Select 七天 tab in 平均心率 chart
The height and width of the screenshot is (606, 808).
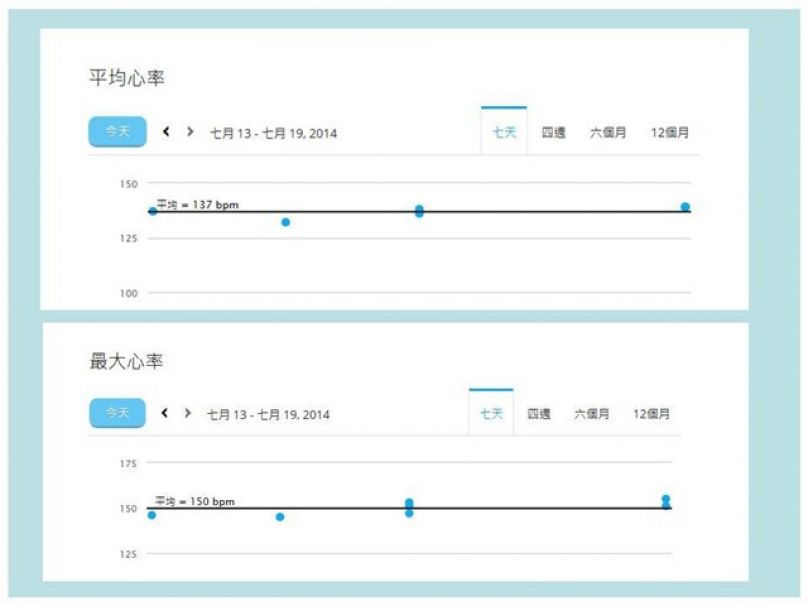tap(504, 132)
